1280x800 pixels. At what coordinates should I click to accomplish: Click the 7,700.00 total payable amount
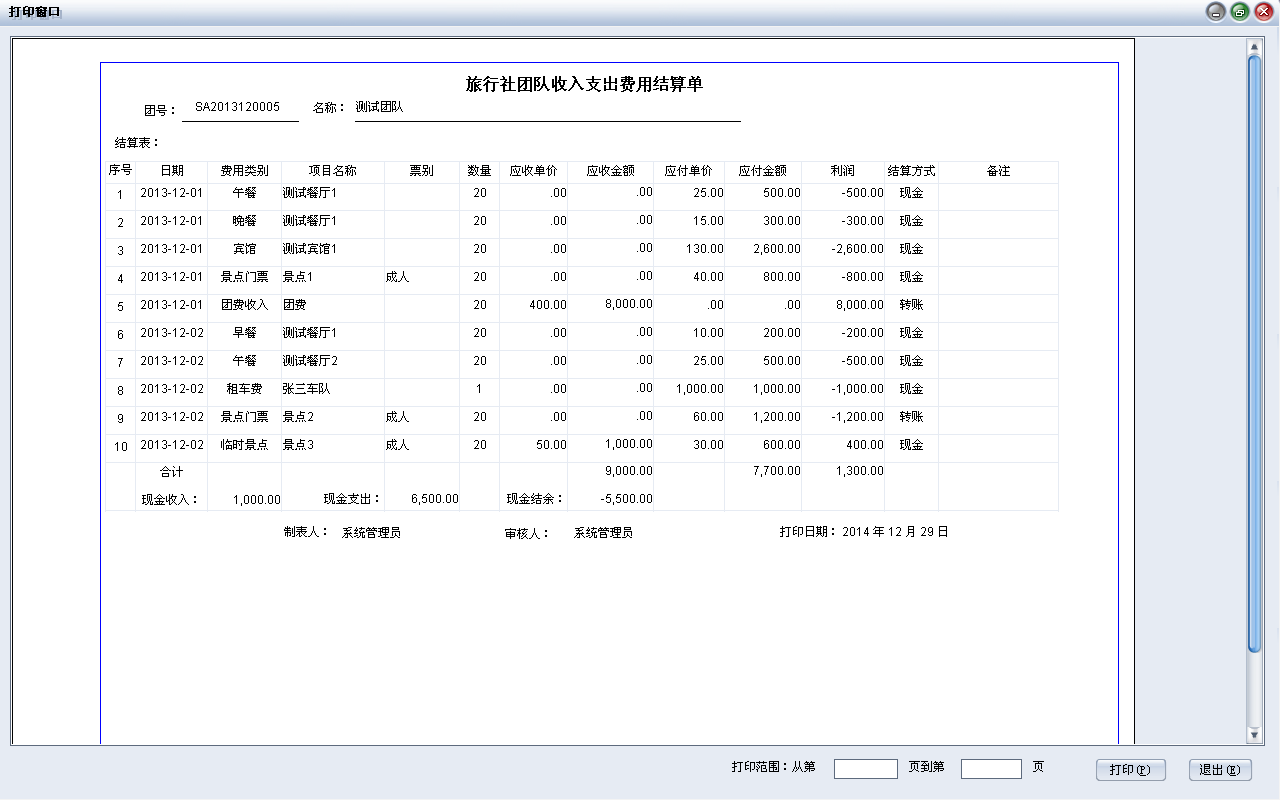[x=776, y=471]
